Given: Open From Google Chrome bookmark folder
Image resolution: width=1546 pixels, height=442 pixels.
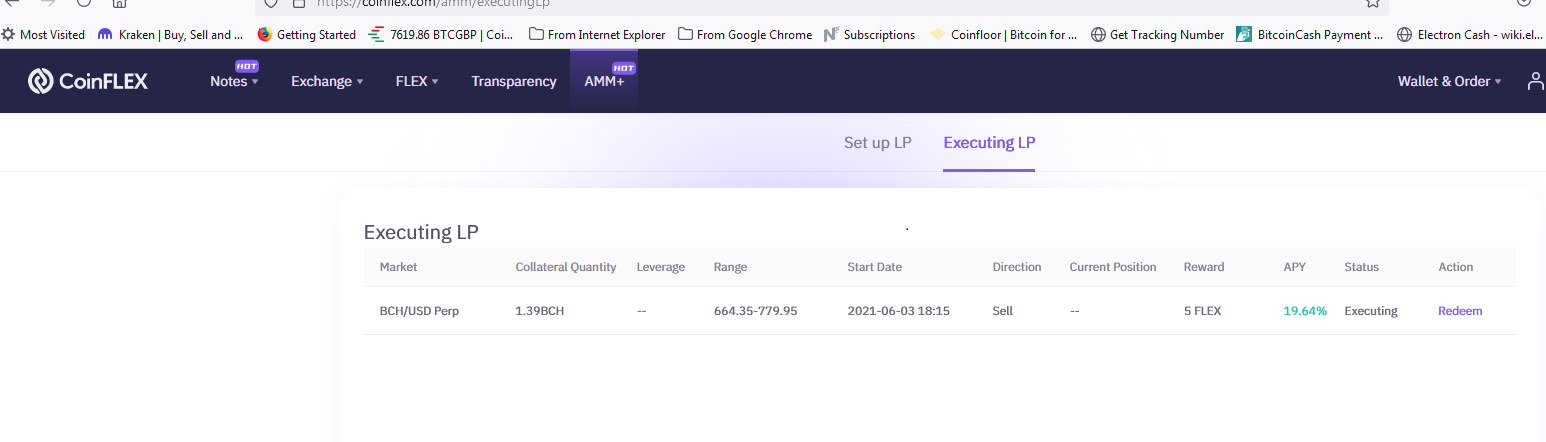Looking at the screenshot, I should coord(745,34).
